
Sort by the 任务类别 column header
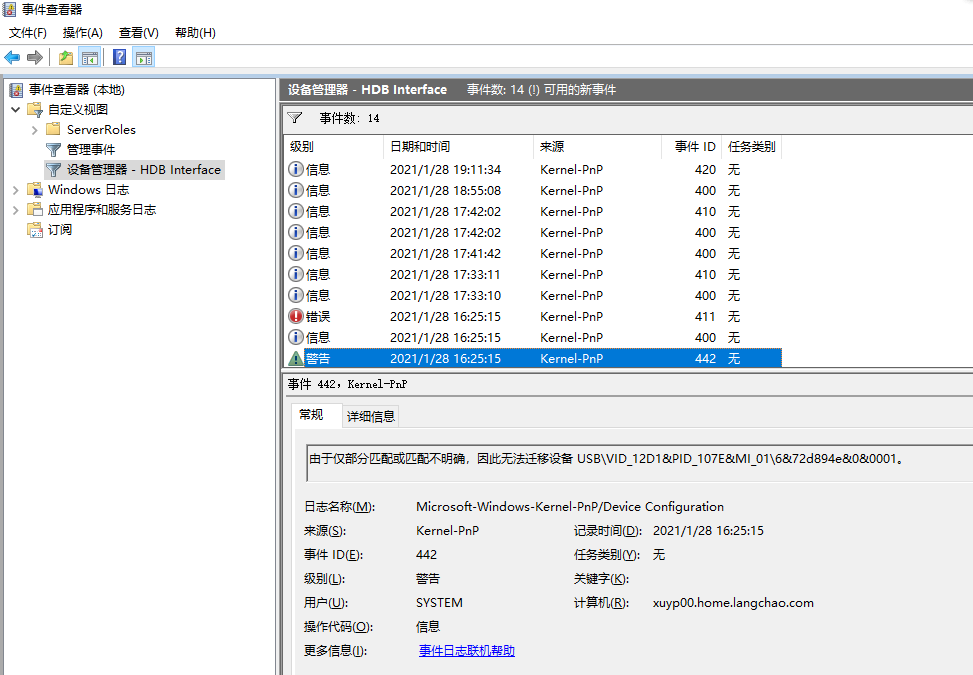pyautogui.click(x=751, y=147)
